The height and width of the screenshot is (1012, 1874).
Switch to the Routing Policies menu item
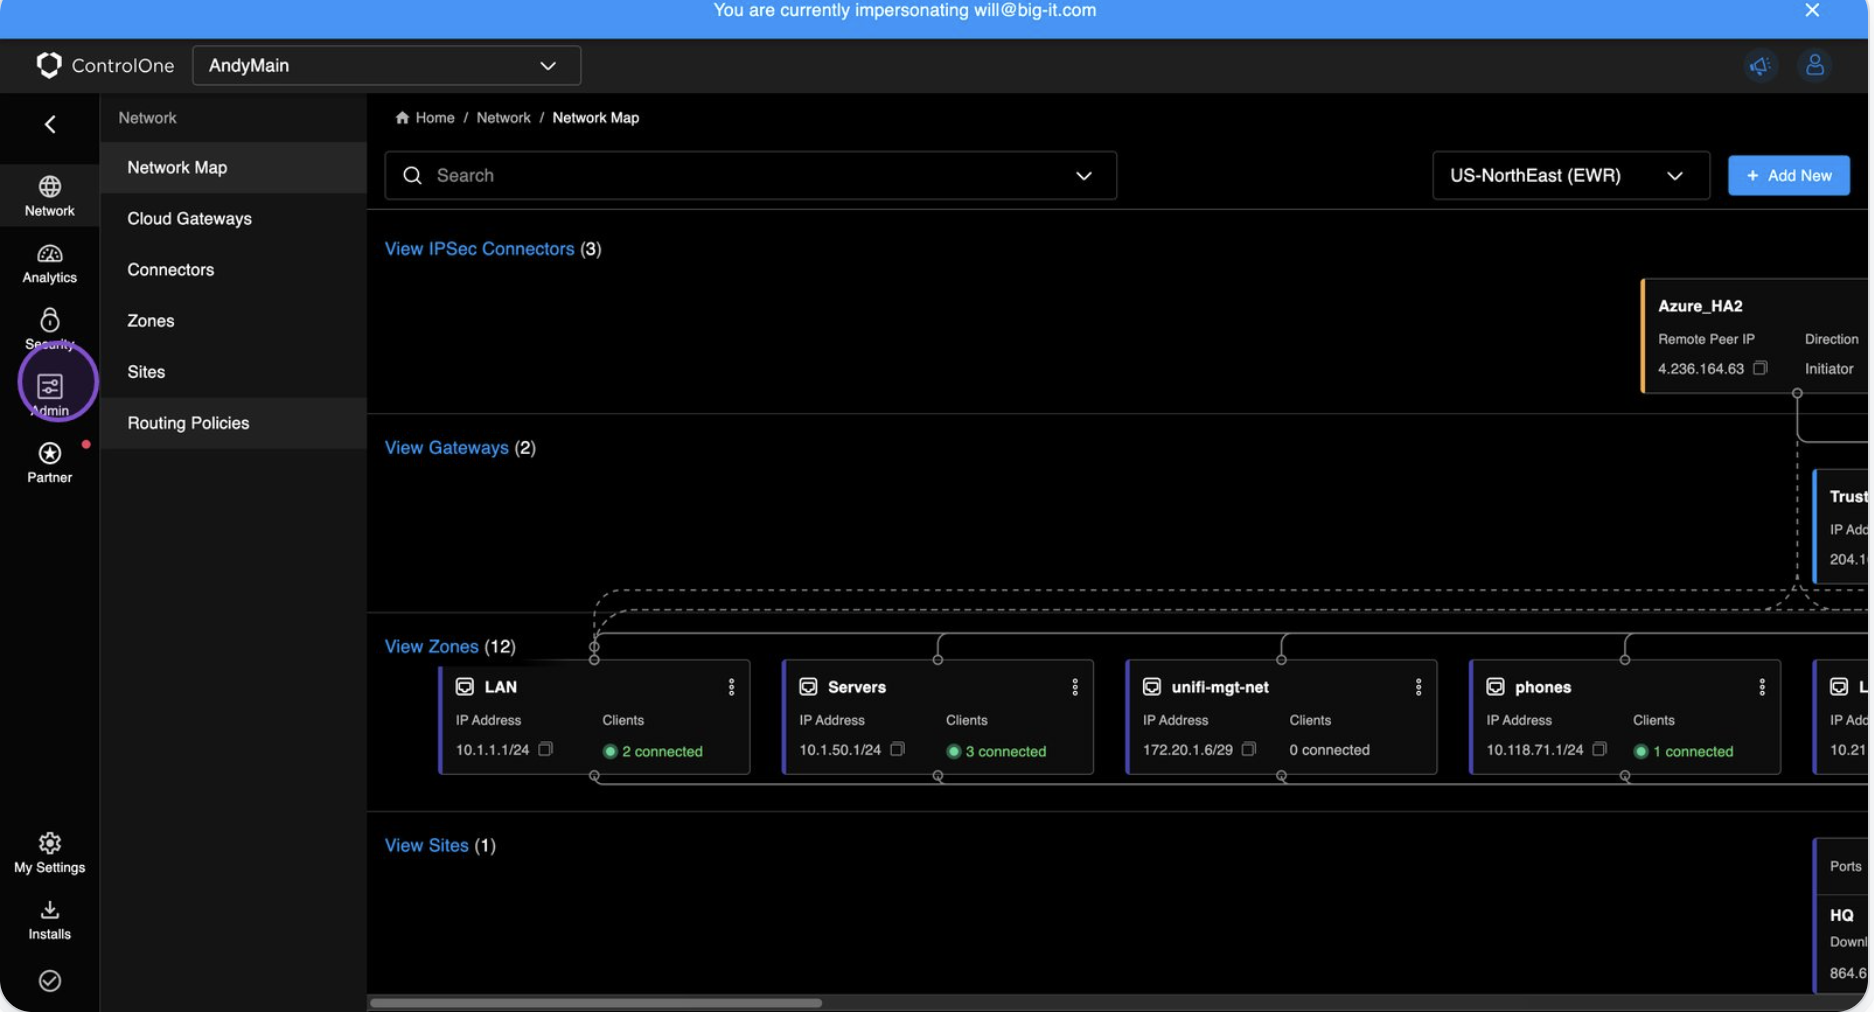pyautogui.click(x=187, y=422)
